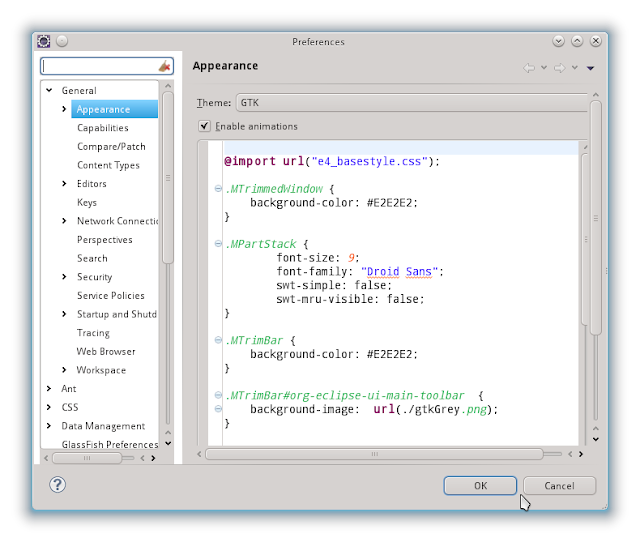This screenshot has height=542, width=640.
Task: Select GlassFish Preferences in the tree
Action: (110, 444)
